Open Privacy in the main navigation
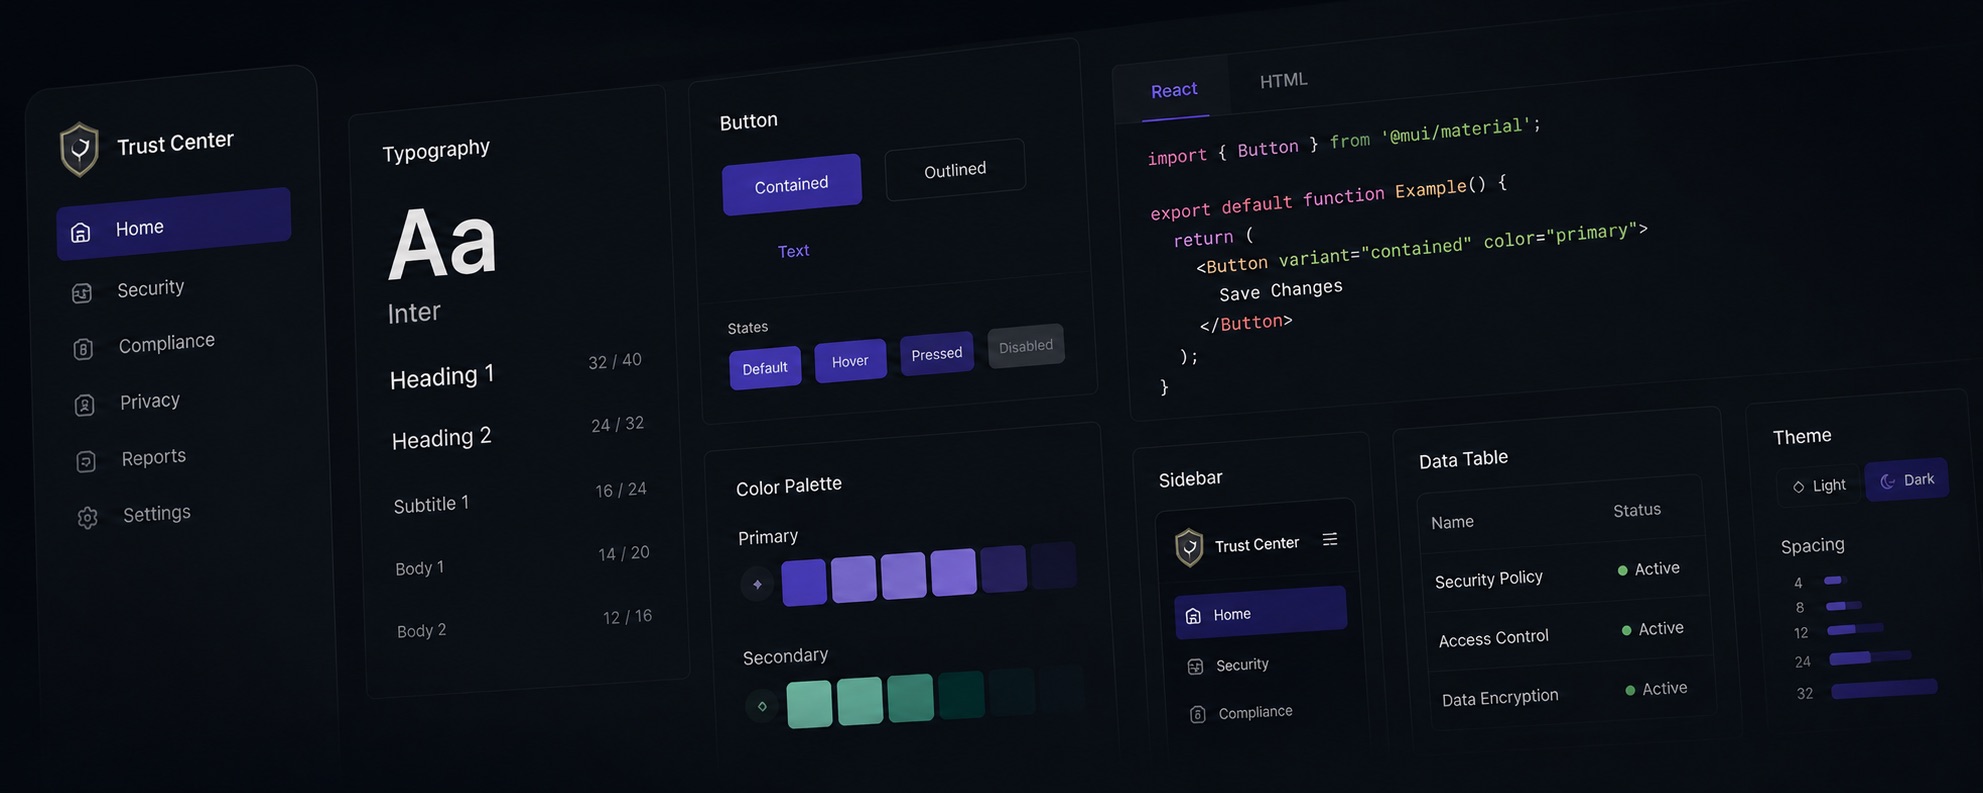 click(x=148, y=401)
